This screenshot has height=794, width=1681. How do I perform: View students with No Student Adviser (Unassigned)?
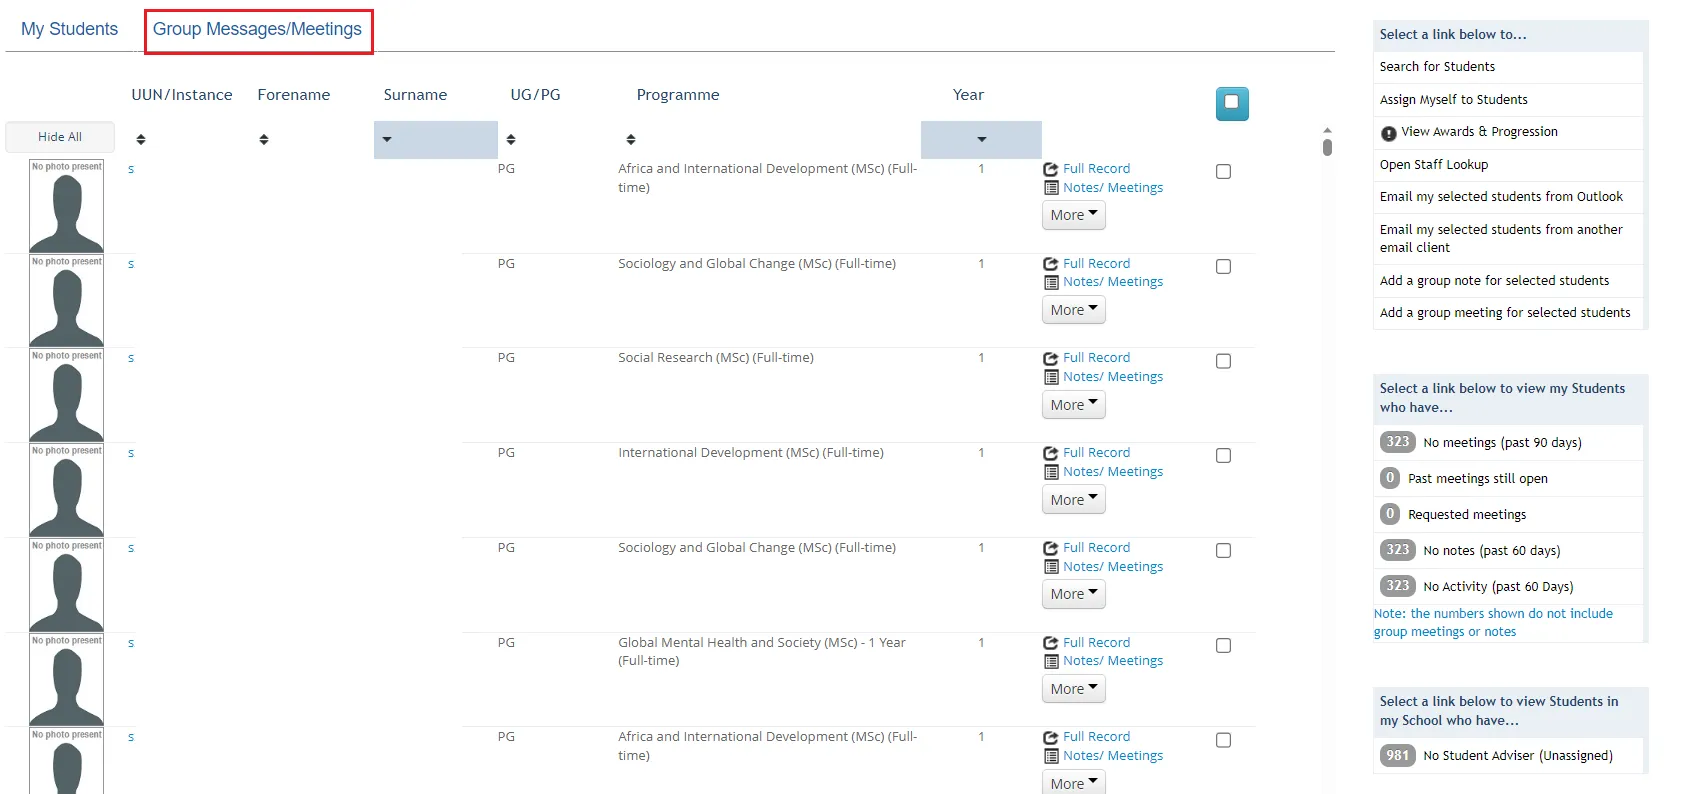click(x=1517, y=756)
